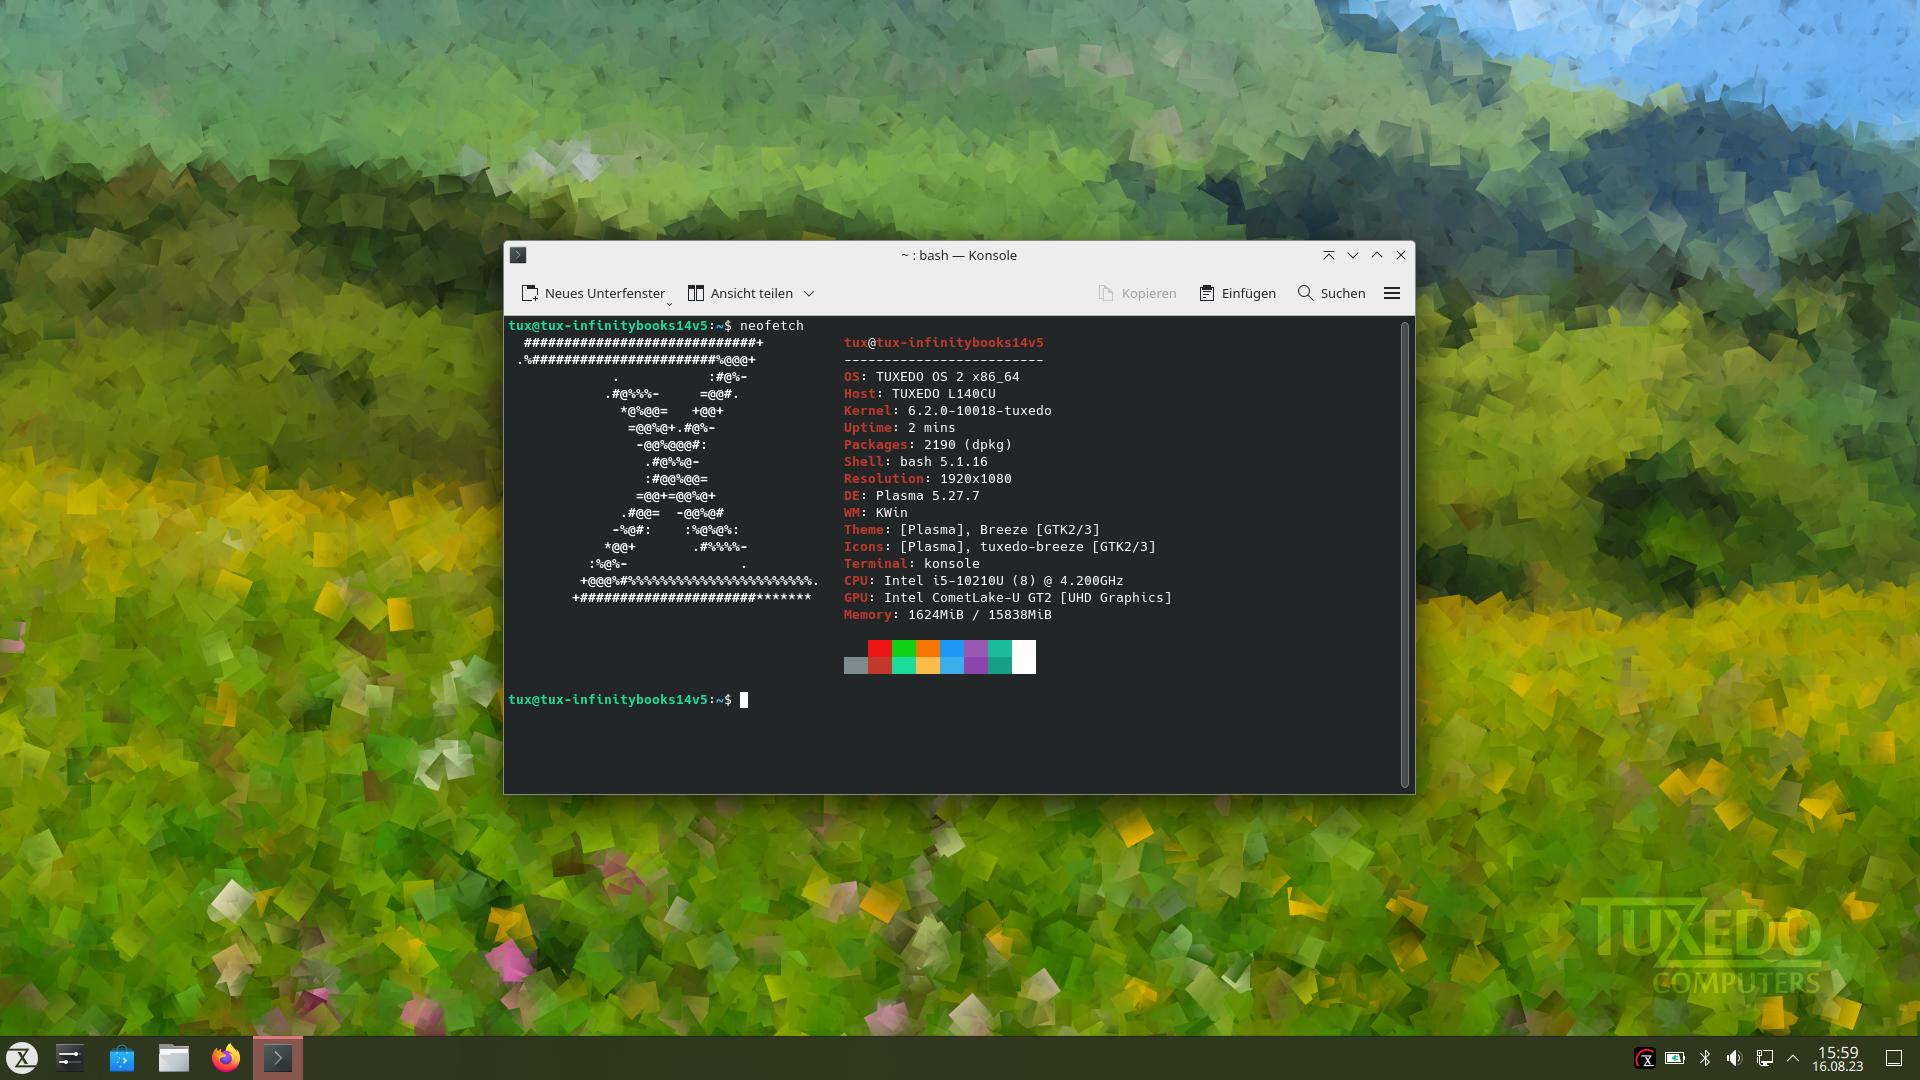1920x1080 pixels.
Task: Expand the hidden system tray icons
Action: click(x=1793, y=1057)
